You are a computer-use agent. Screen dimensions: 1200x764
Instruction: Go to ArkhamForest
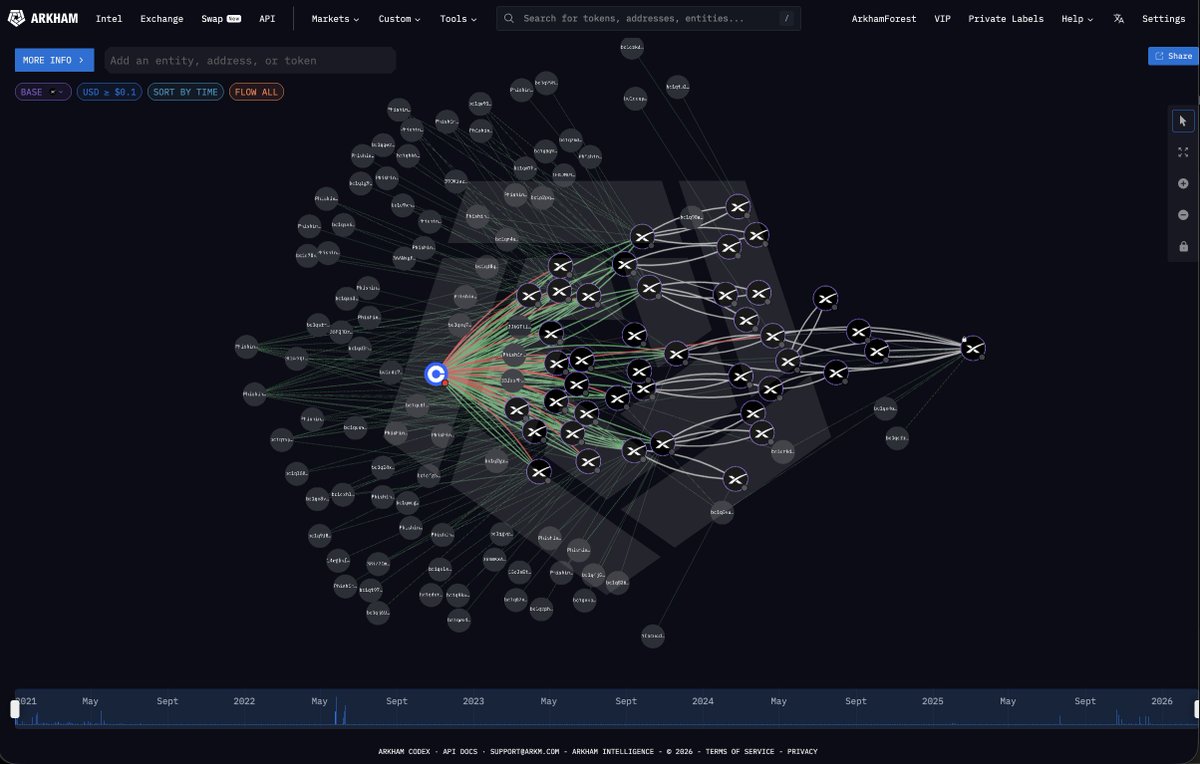click(x=885, y=19)
